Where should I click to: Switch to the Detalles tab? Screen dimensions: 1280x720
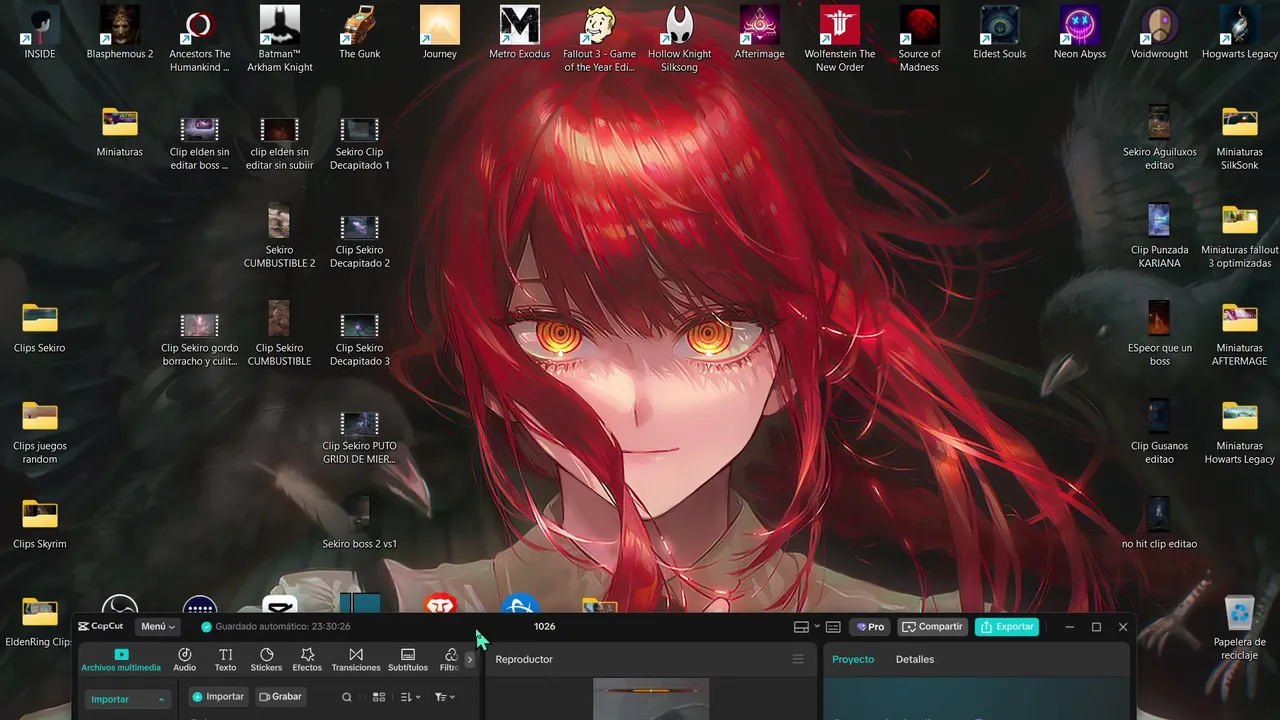(x=915, y=659)
